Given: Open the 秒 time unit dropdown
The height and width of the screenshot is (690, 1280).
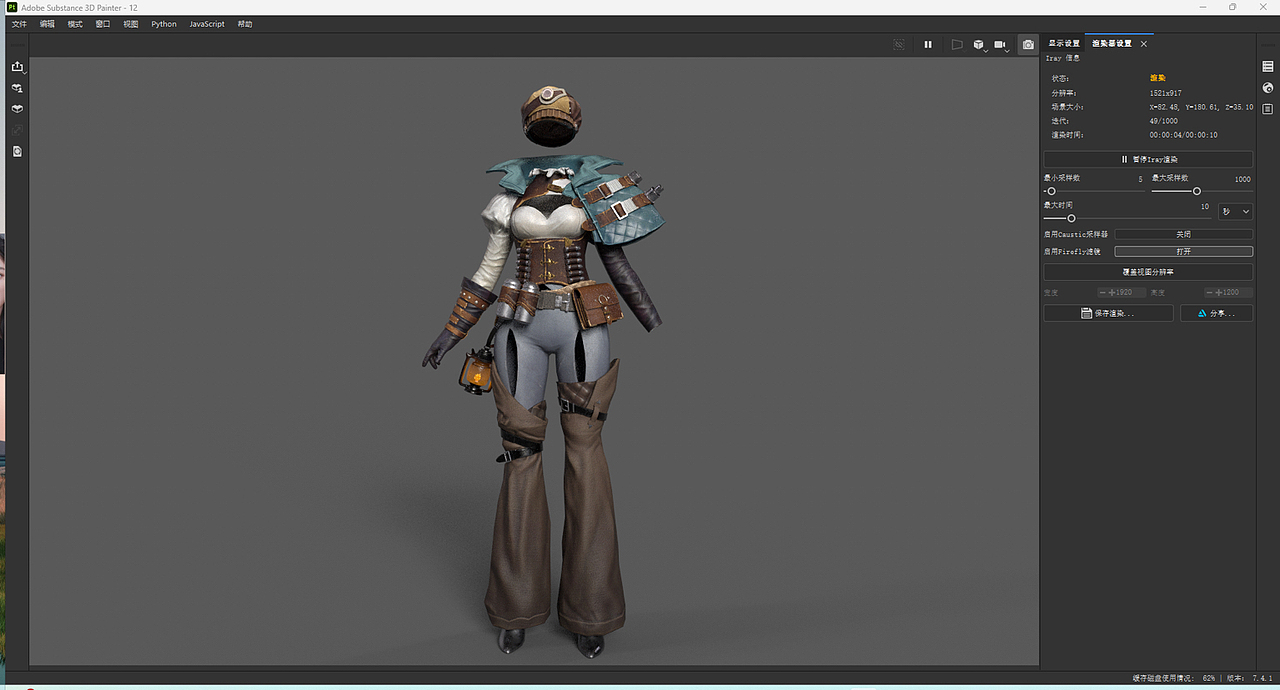Looking at the screenshot, I should coord(1236,212).
